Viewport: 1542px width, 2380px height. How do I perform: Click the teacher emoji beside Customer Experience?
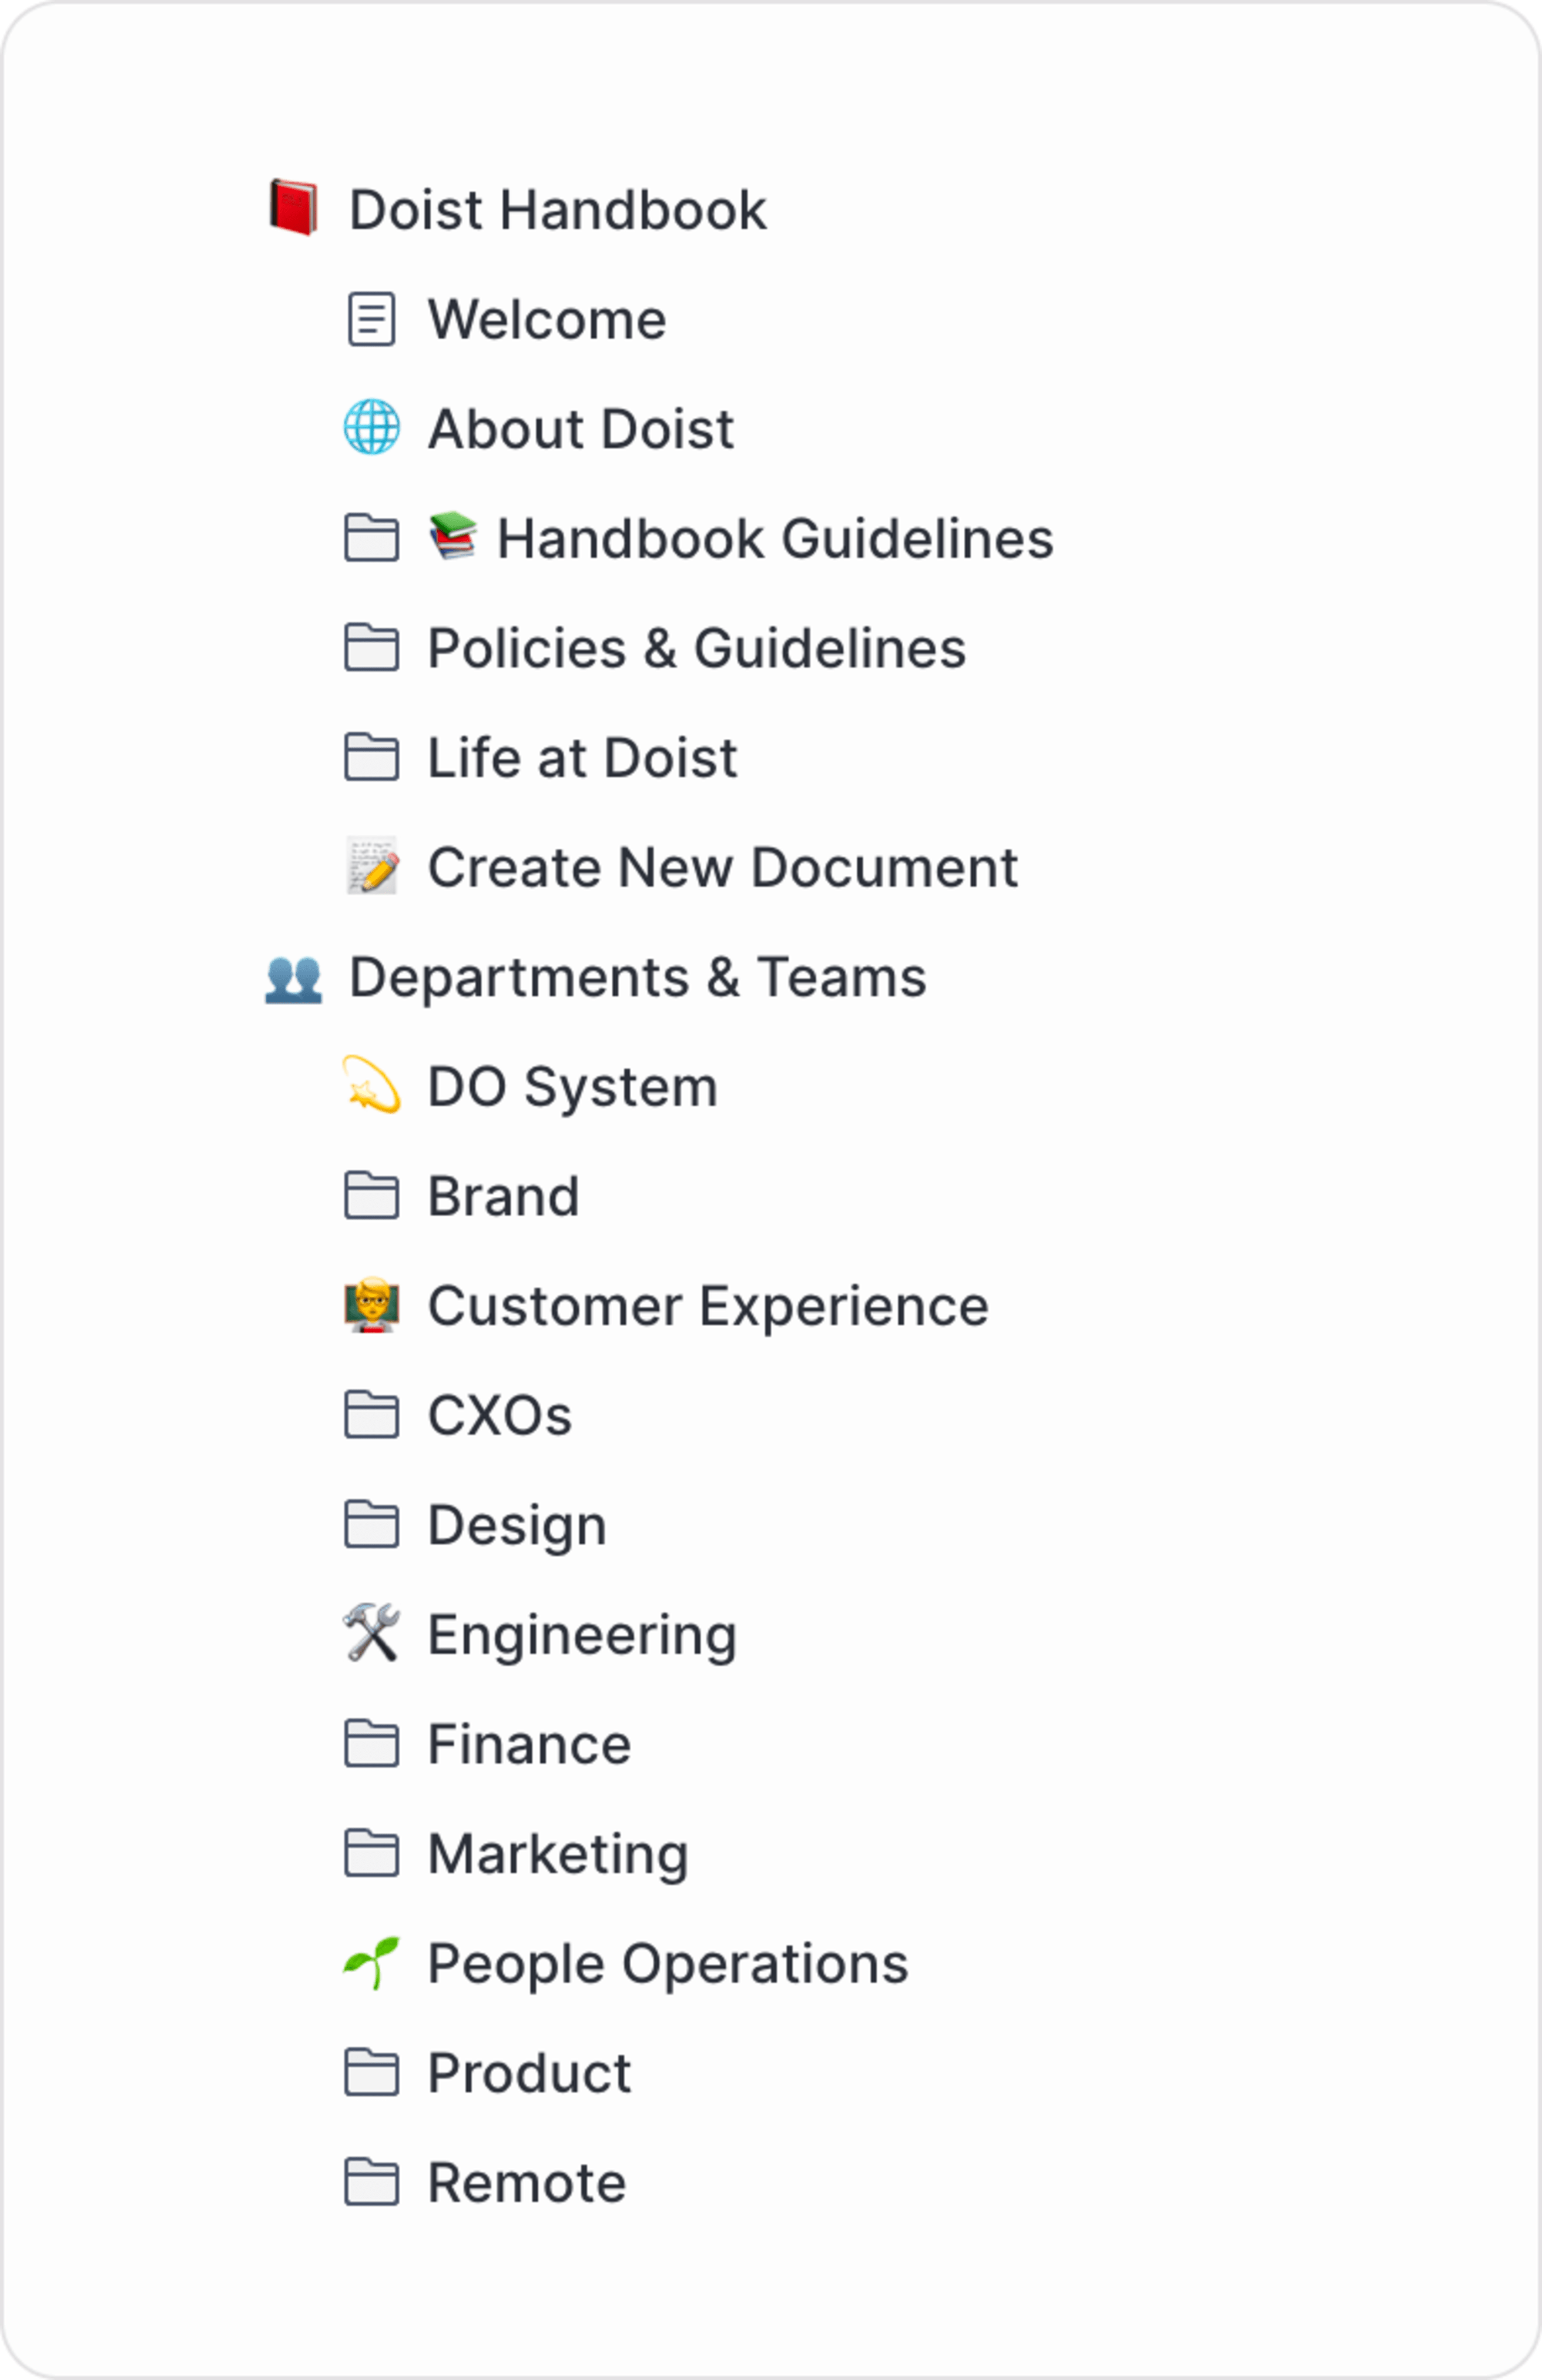tap(372, 1305)
